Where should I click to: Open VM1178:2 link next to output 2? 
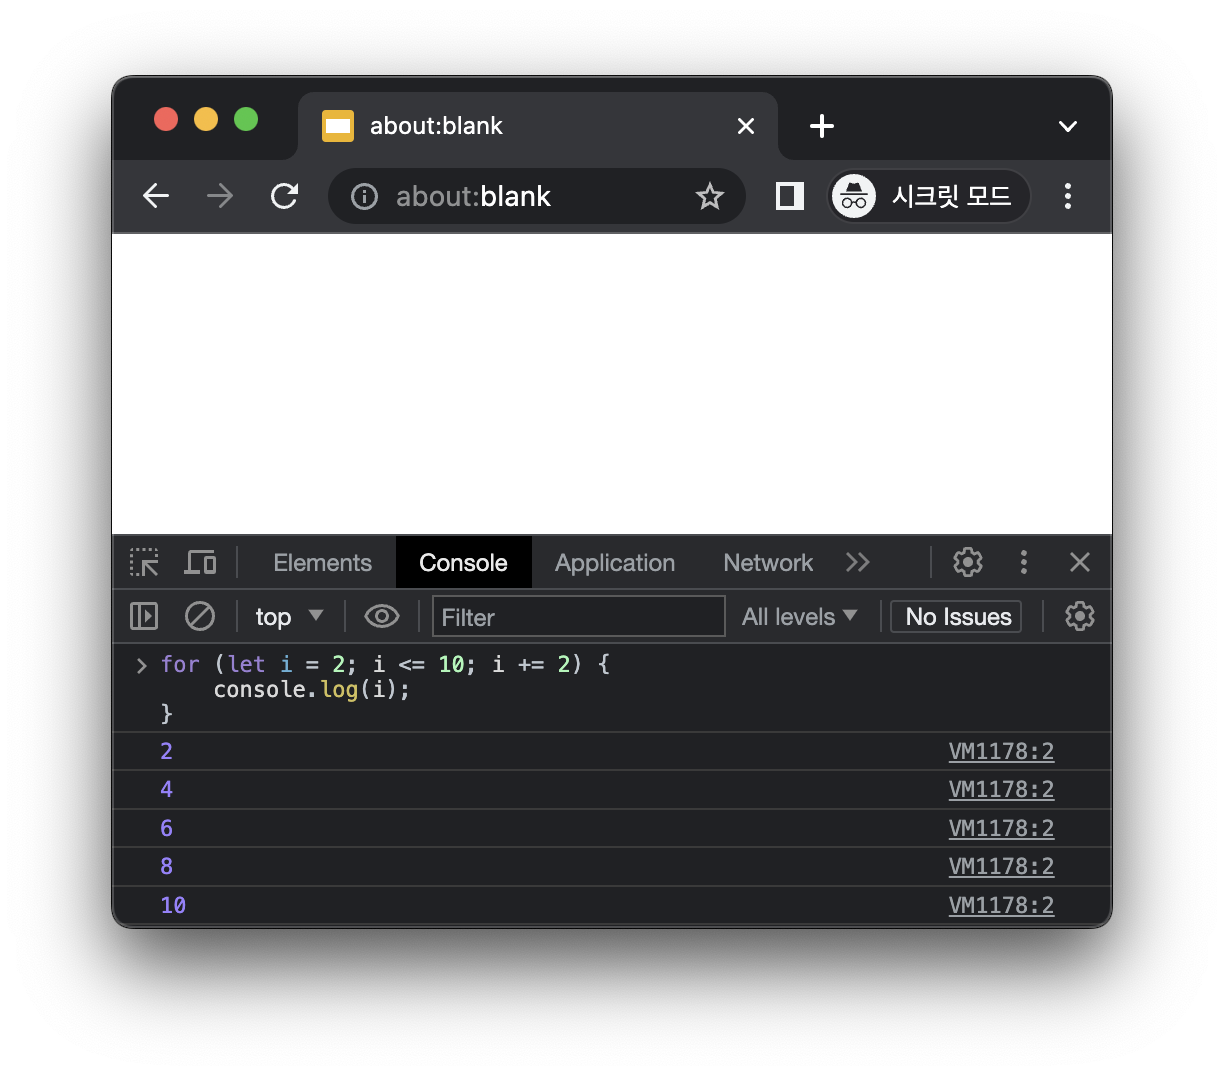pyautogui.click(x=1001, y=752)
